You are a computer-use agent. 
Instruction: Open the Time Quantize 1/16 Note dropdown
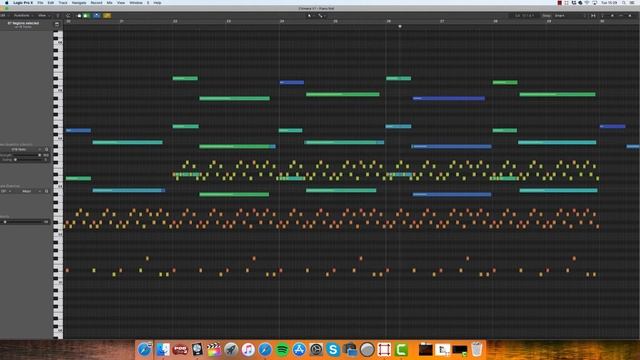tap(22, 149)
